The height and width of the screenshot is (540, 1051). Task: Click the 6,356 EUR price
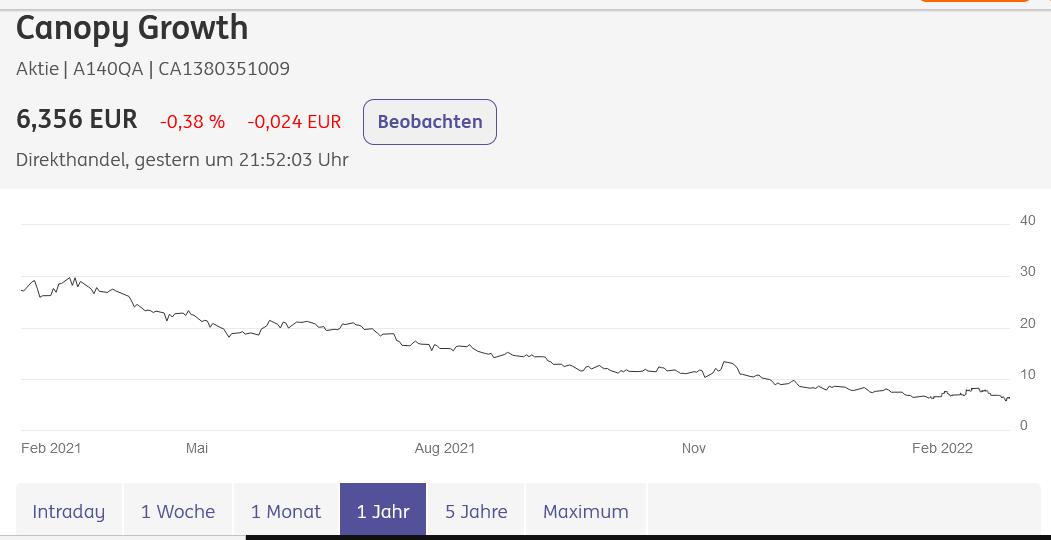tap(77, 119)
